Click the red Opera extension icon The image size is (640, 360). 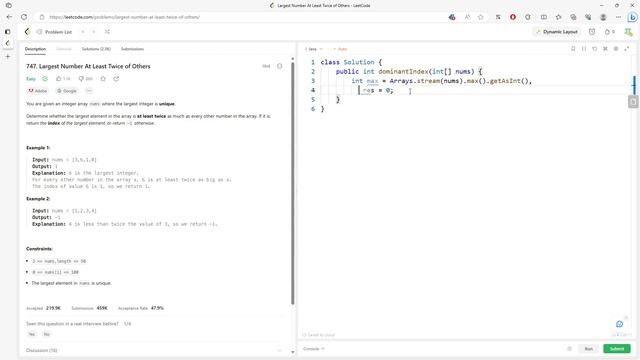click(513, 17)
